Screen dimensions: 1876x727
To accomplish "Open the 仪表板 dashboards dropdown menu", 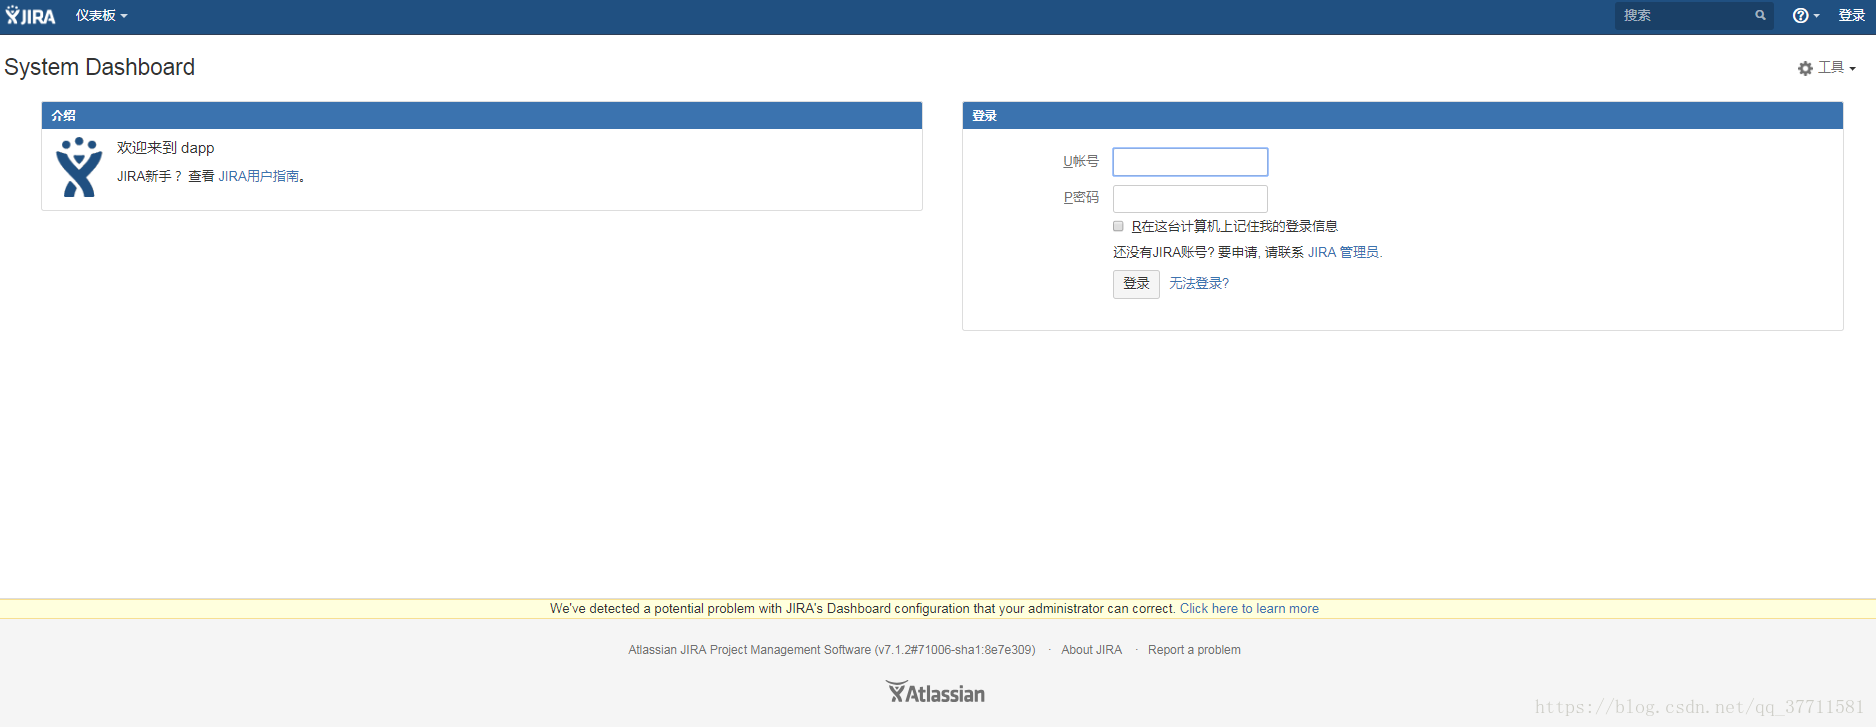I will [101, 16].
